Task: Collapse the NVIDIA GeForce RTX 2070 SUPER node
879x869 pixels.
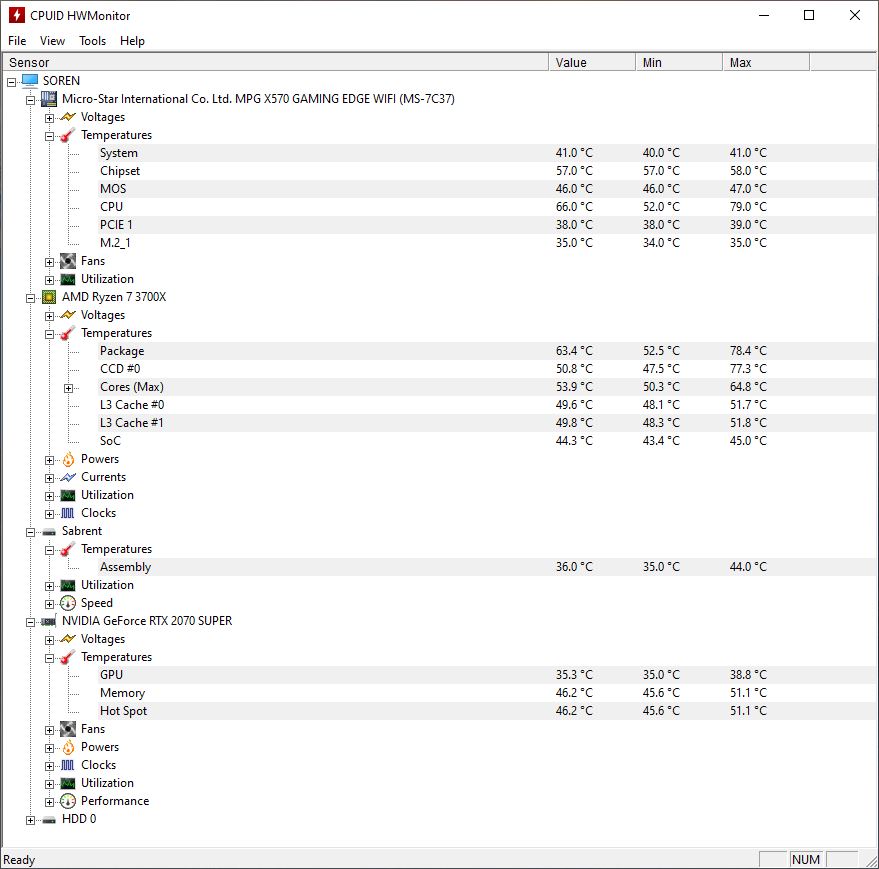Action: (30, 623)
